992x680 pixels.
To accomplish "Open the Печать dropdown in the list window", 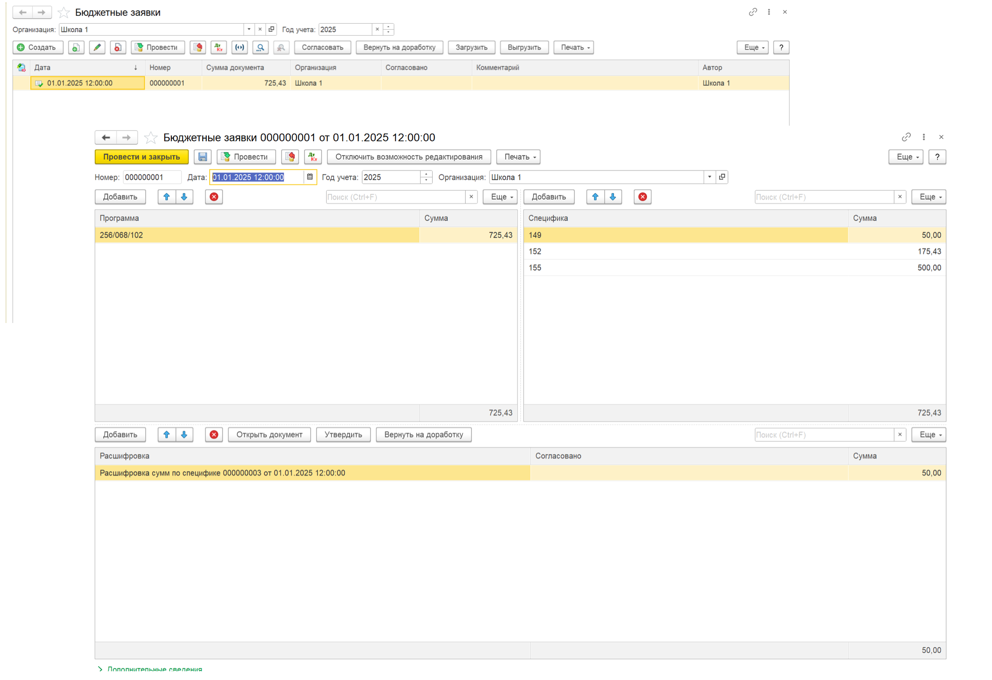I will coord(575,47).
